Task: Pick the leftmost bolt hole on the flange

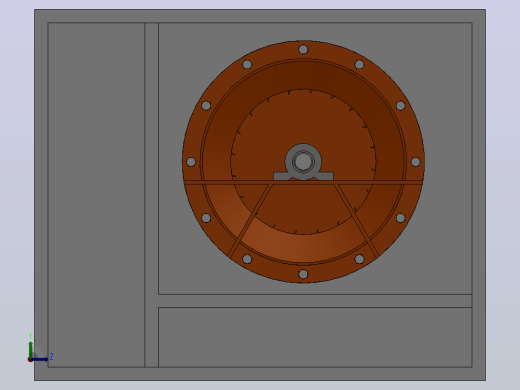Action: (x=191, y=162)
